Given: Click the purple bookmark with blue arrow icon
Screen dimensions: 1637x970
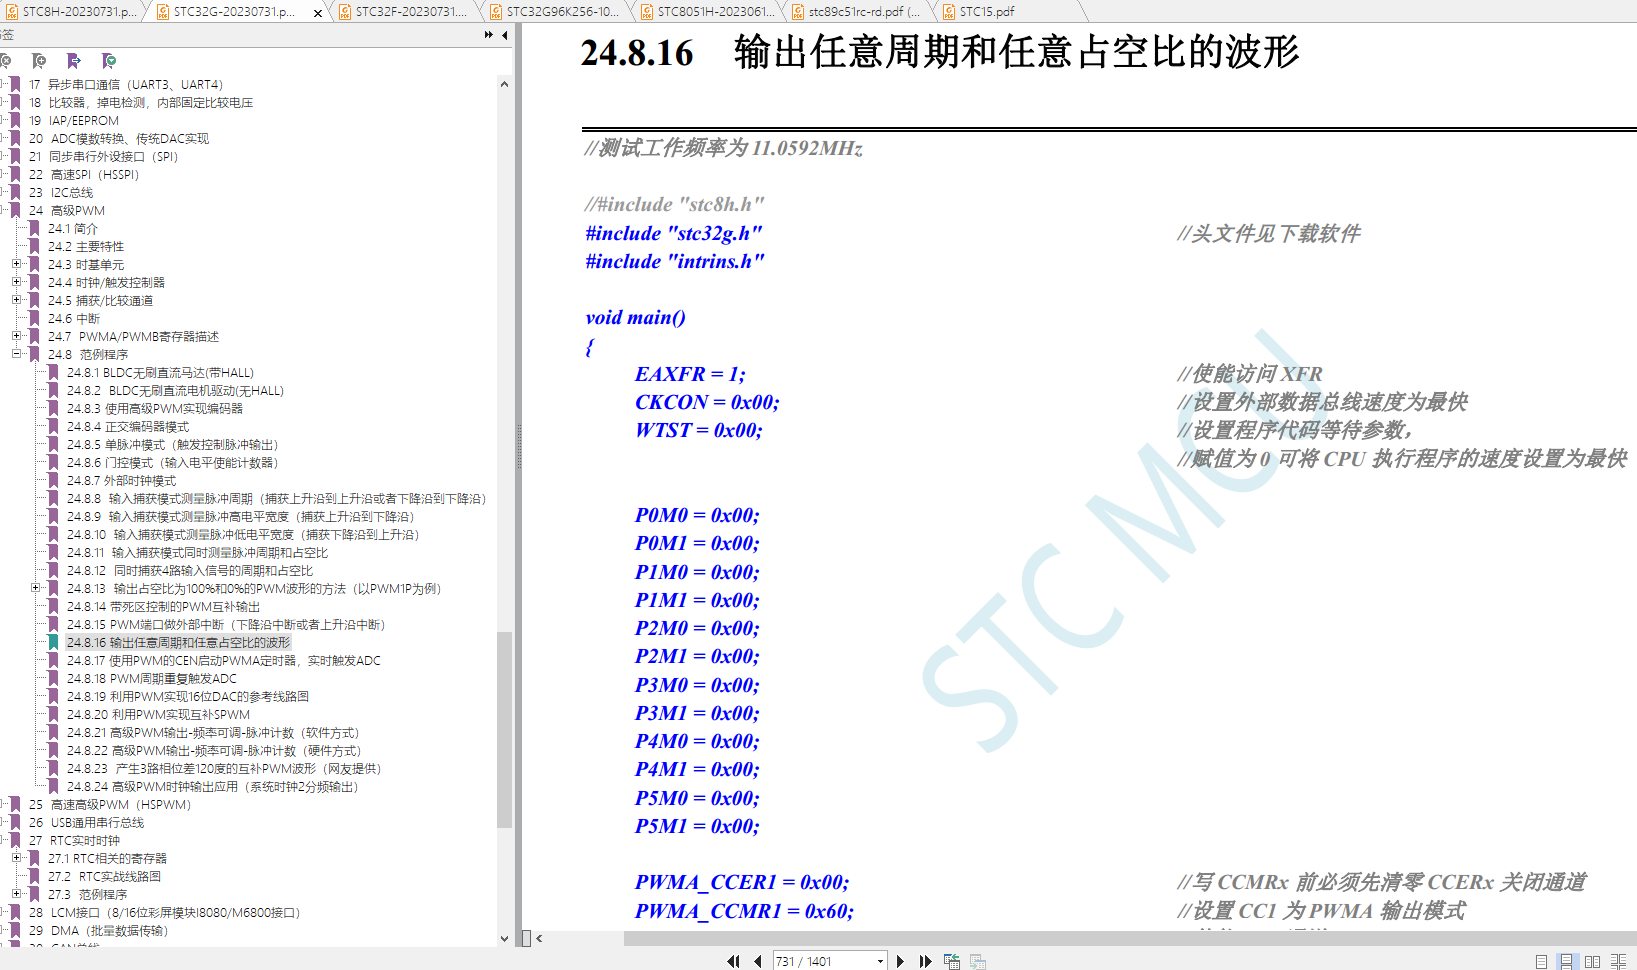Looking at the screenshot, I should [x=74, y=61].
